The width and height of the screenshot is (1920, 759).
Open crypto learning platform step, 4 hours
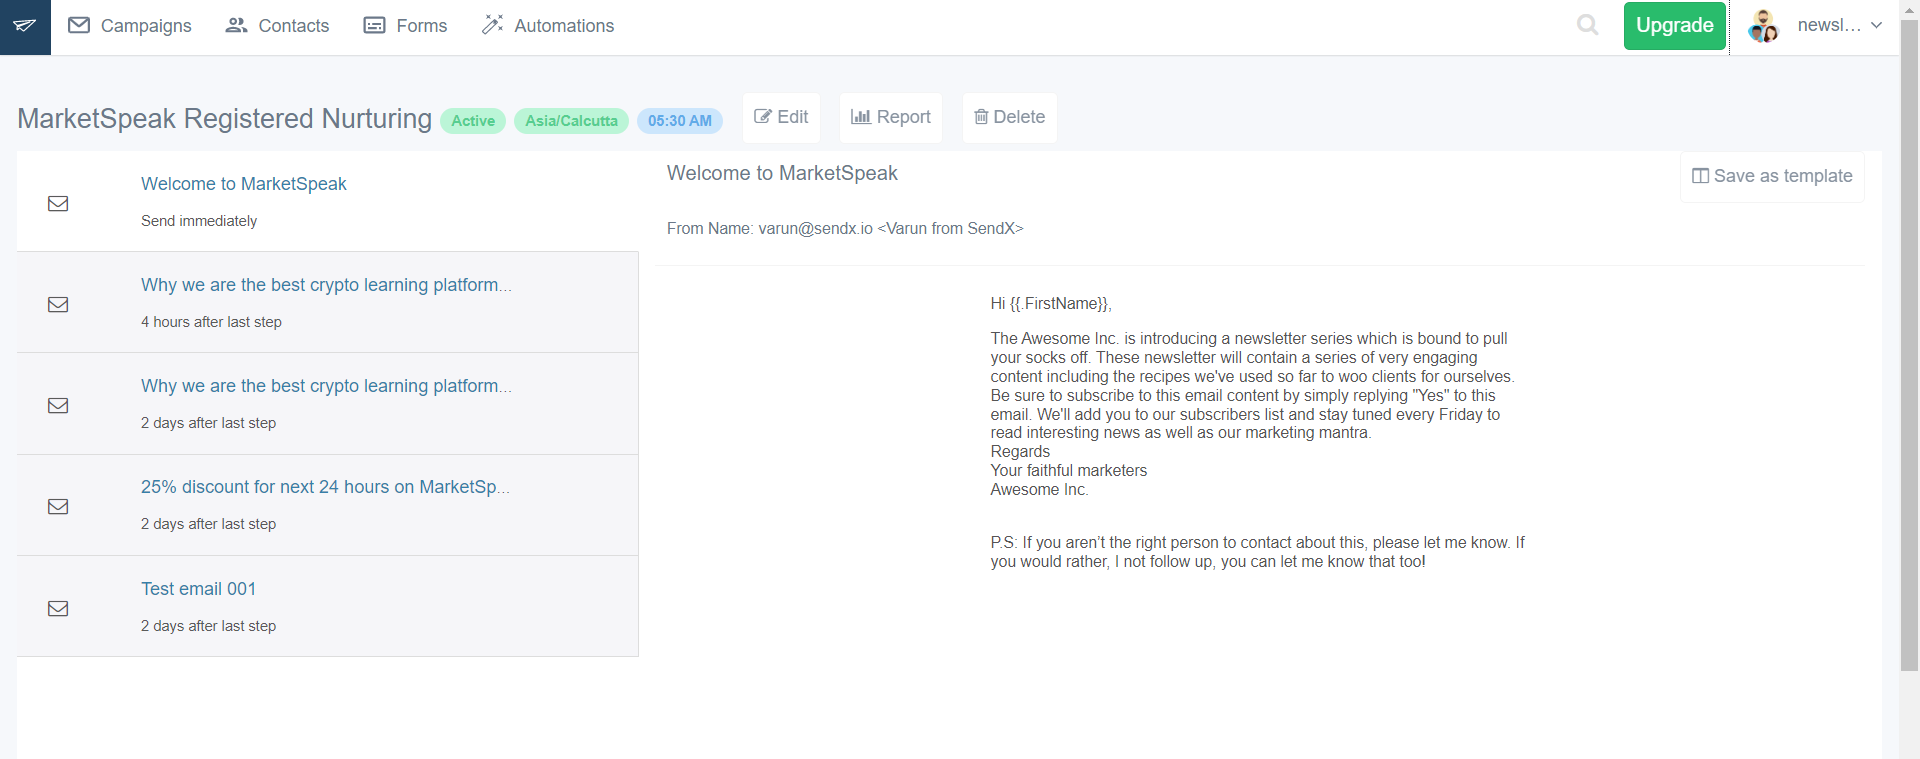click(x=328, y=302)
